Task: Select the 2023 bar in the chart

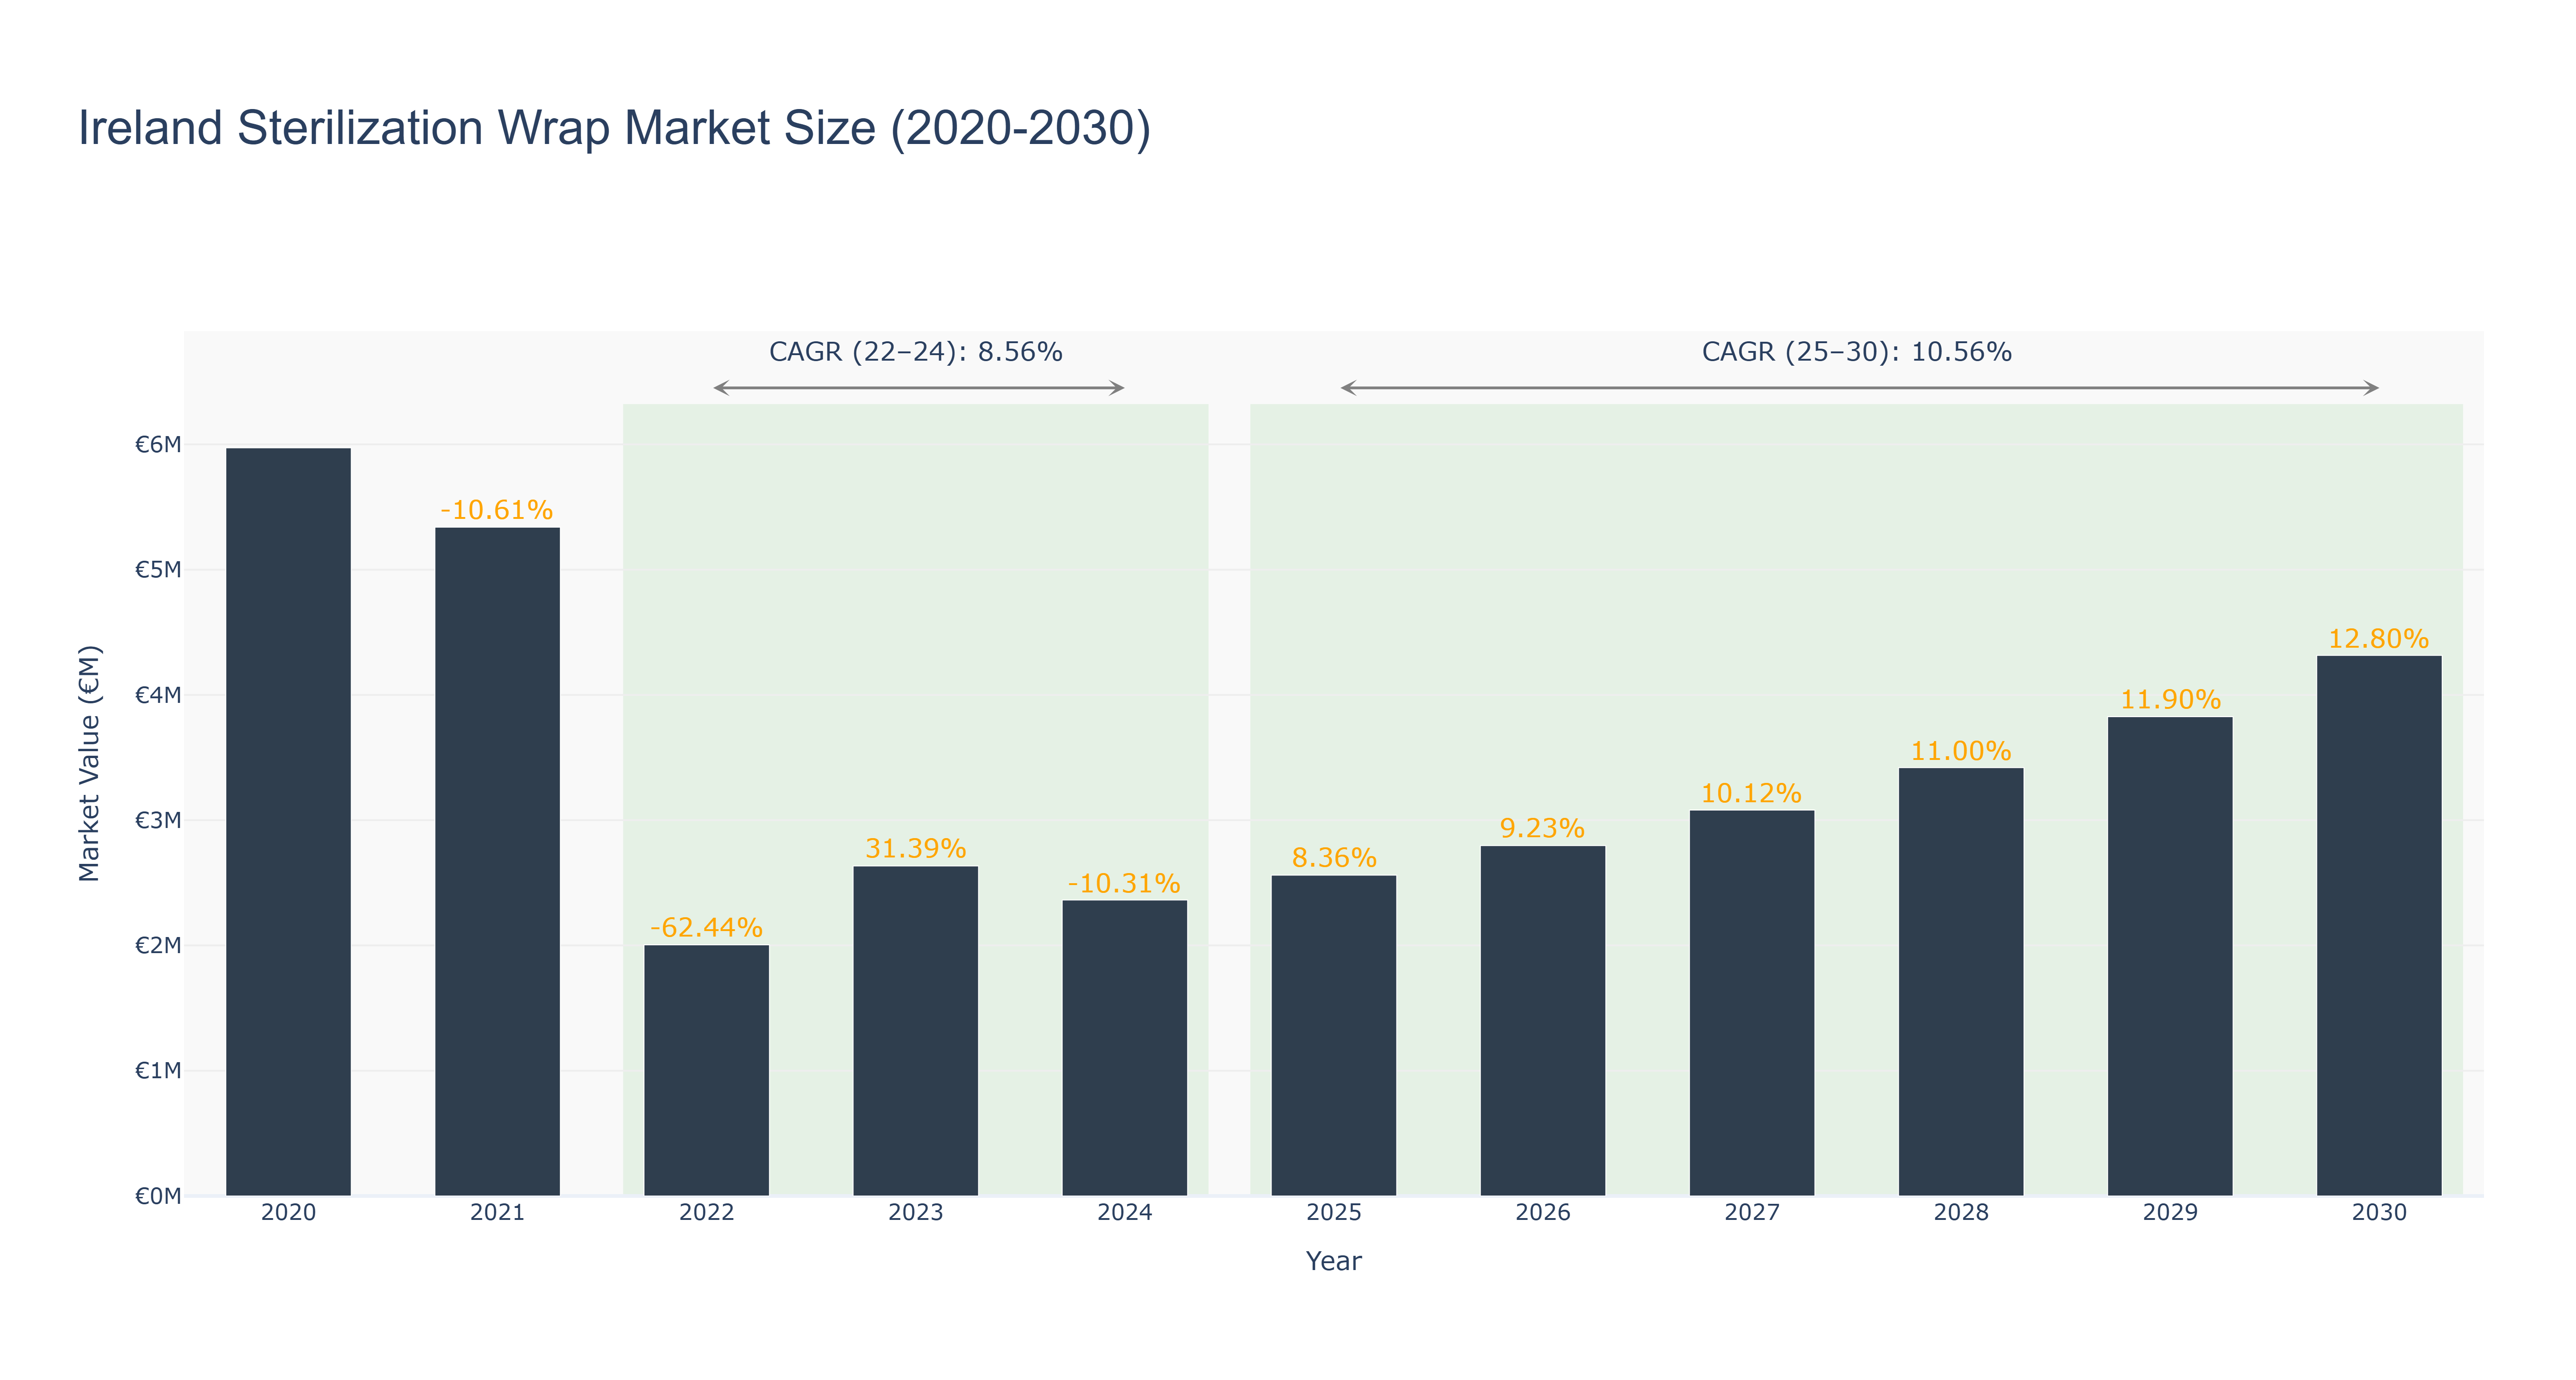Action: point(915,1030)
